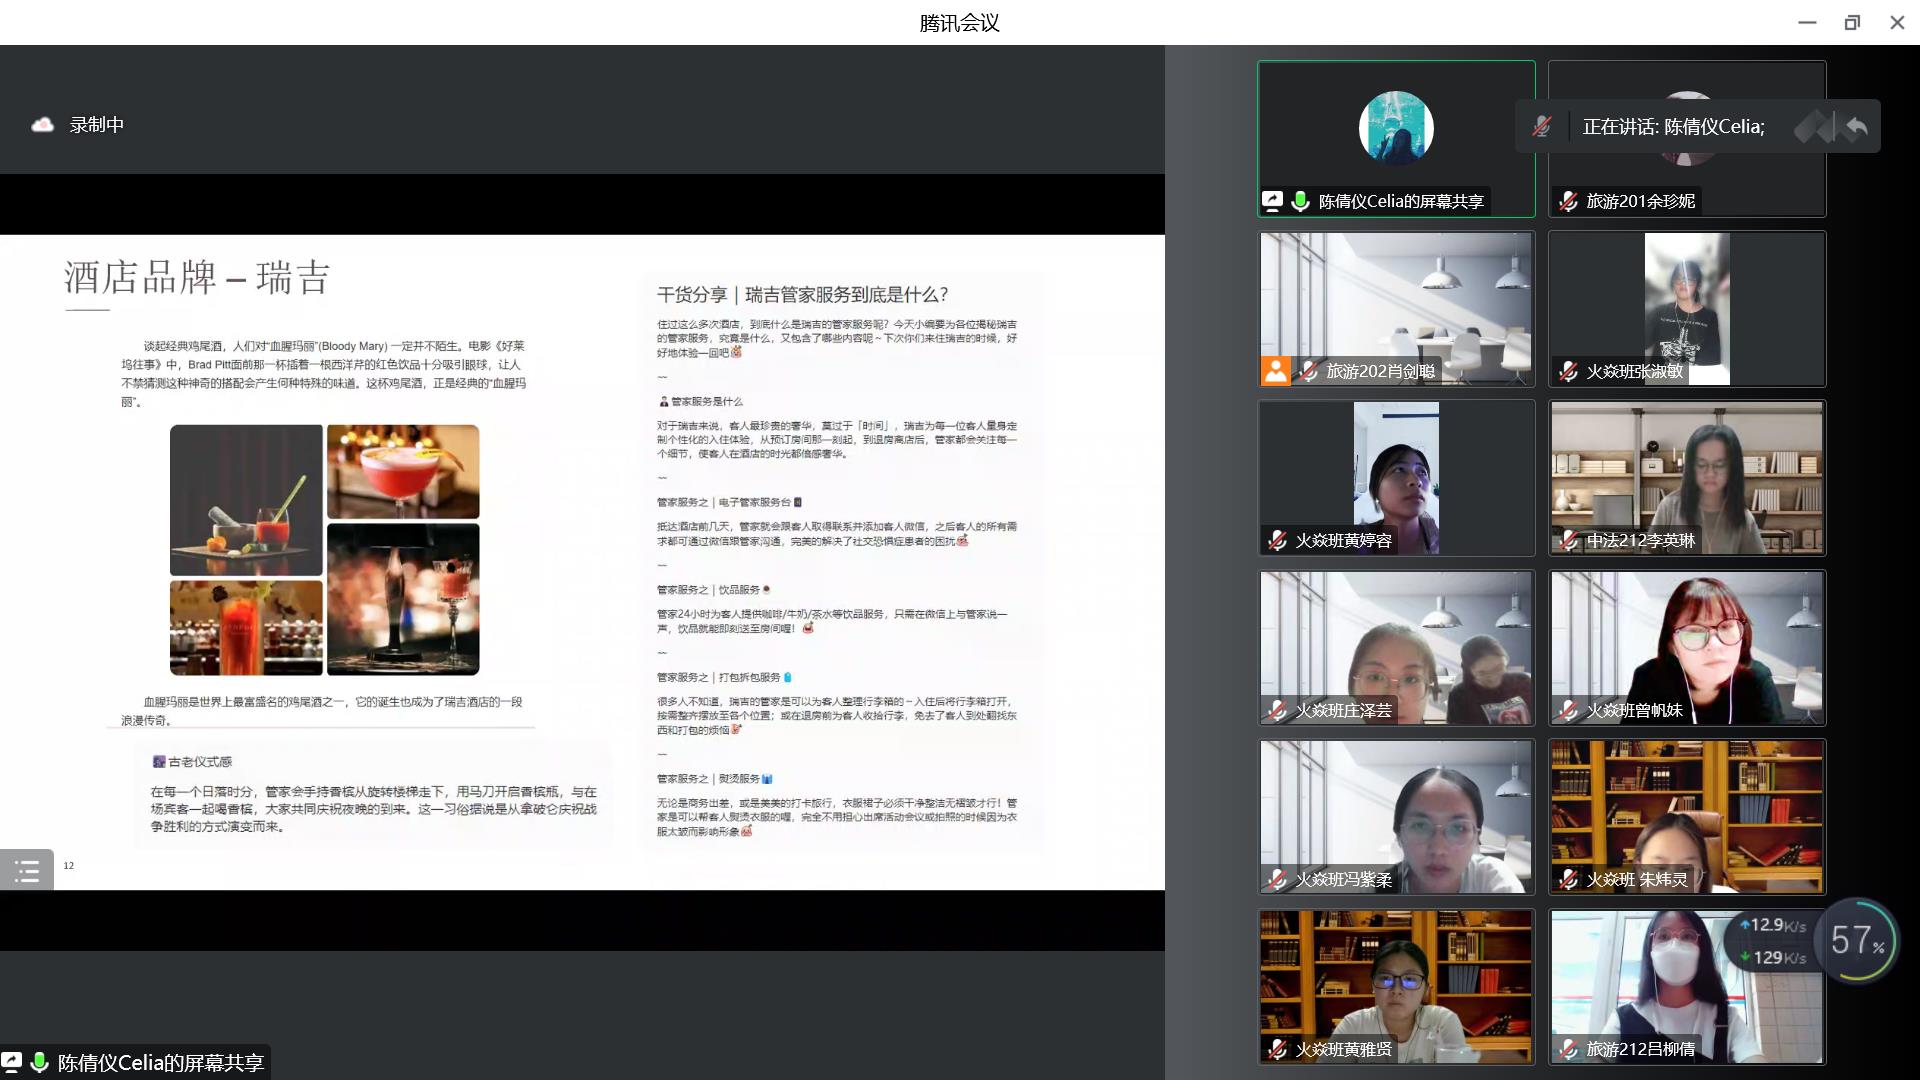Click muted mic icon of 火焱班曾帆妹

(1568, 711)
